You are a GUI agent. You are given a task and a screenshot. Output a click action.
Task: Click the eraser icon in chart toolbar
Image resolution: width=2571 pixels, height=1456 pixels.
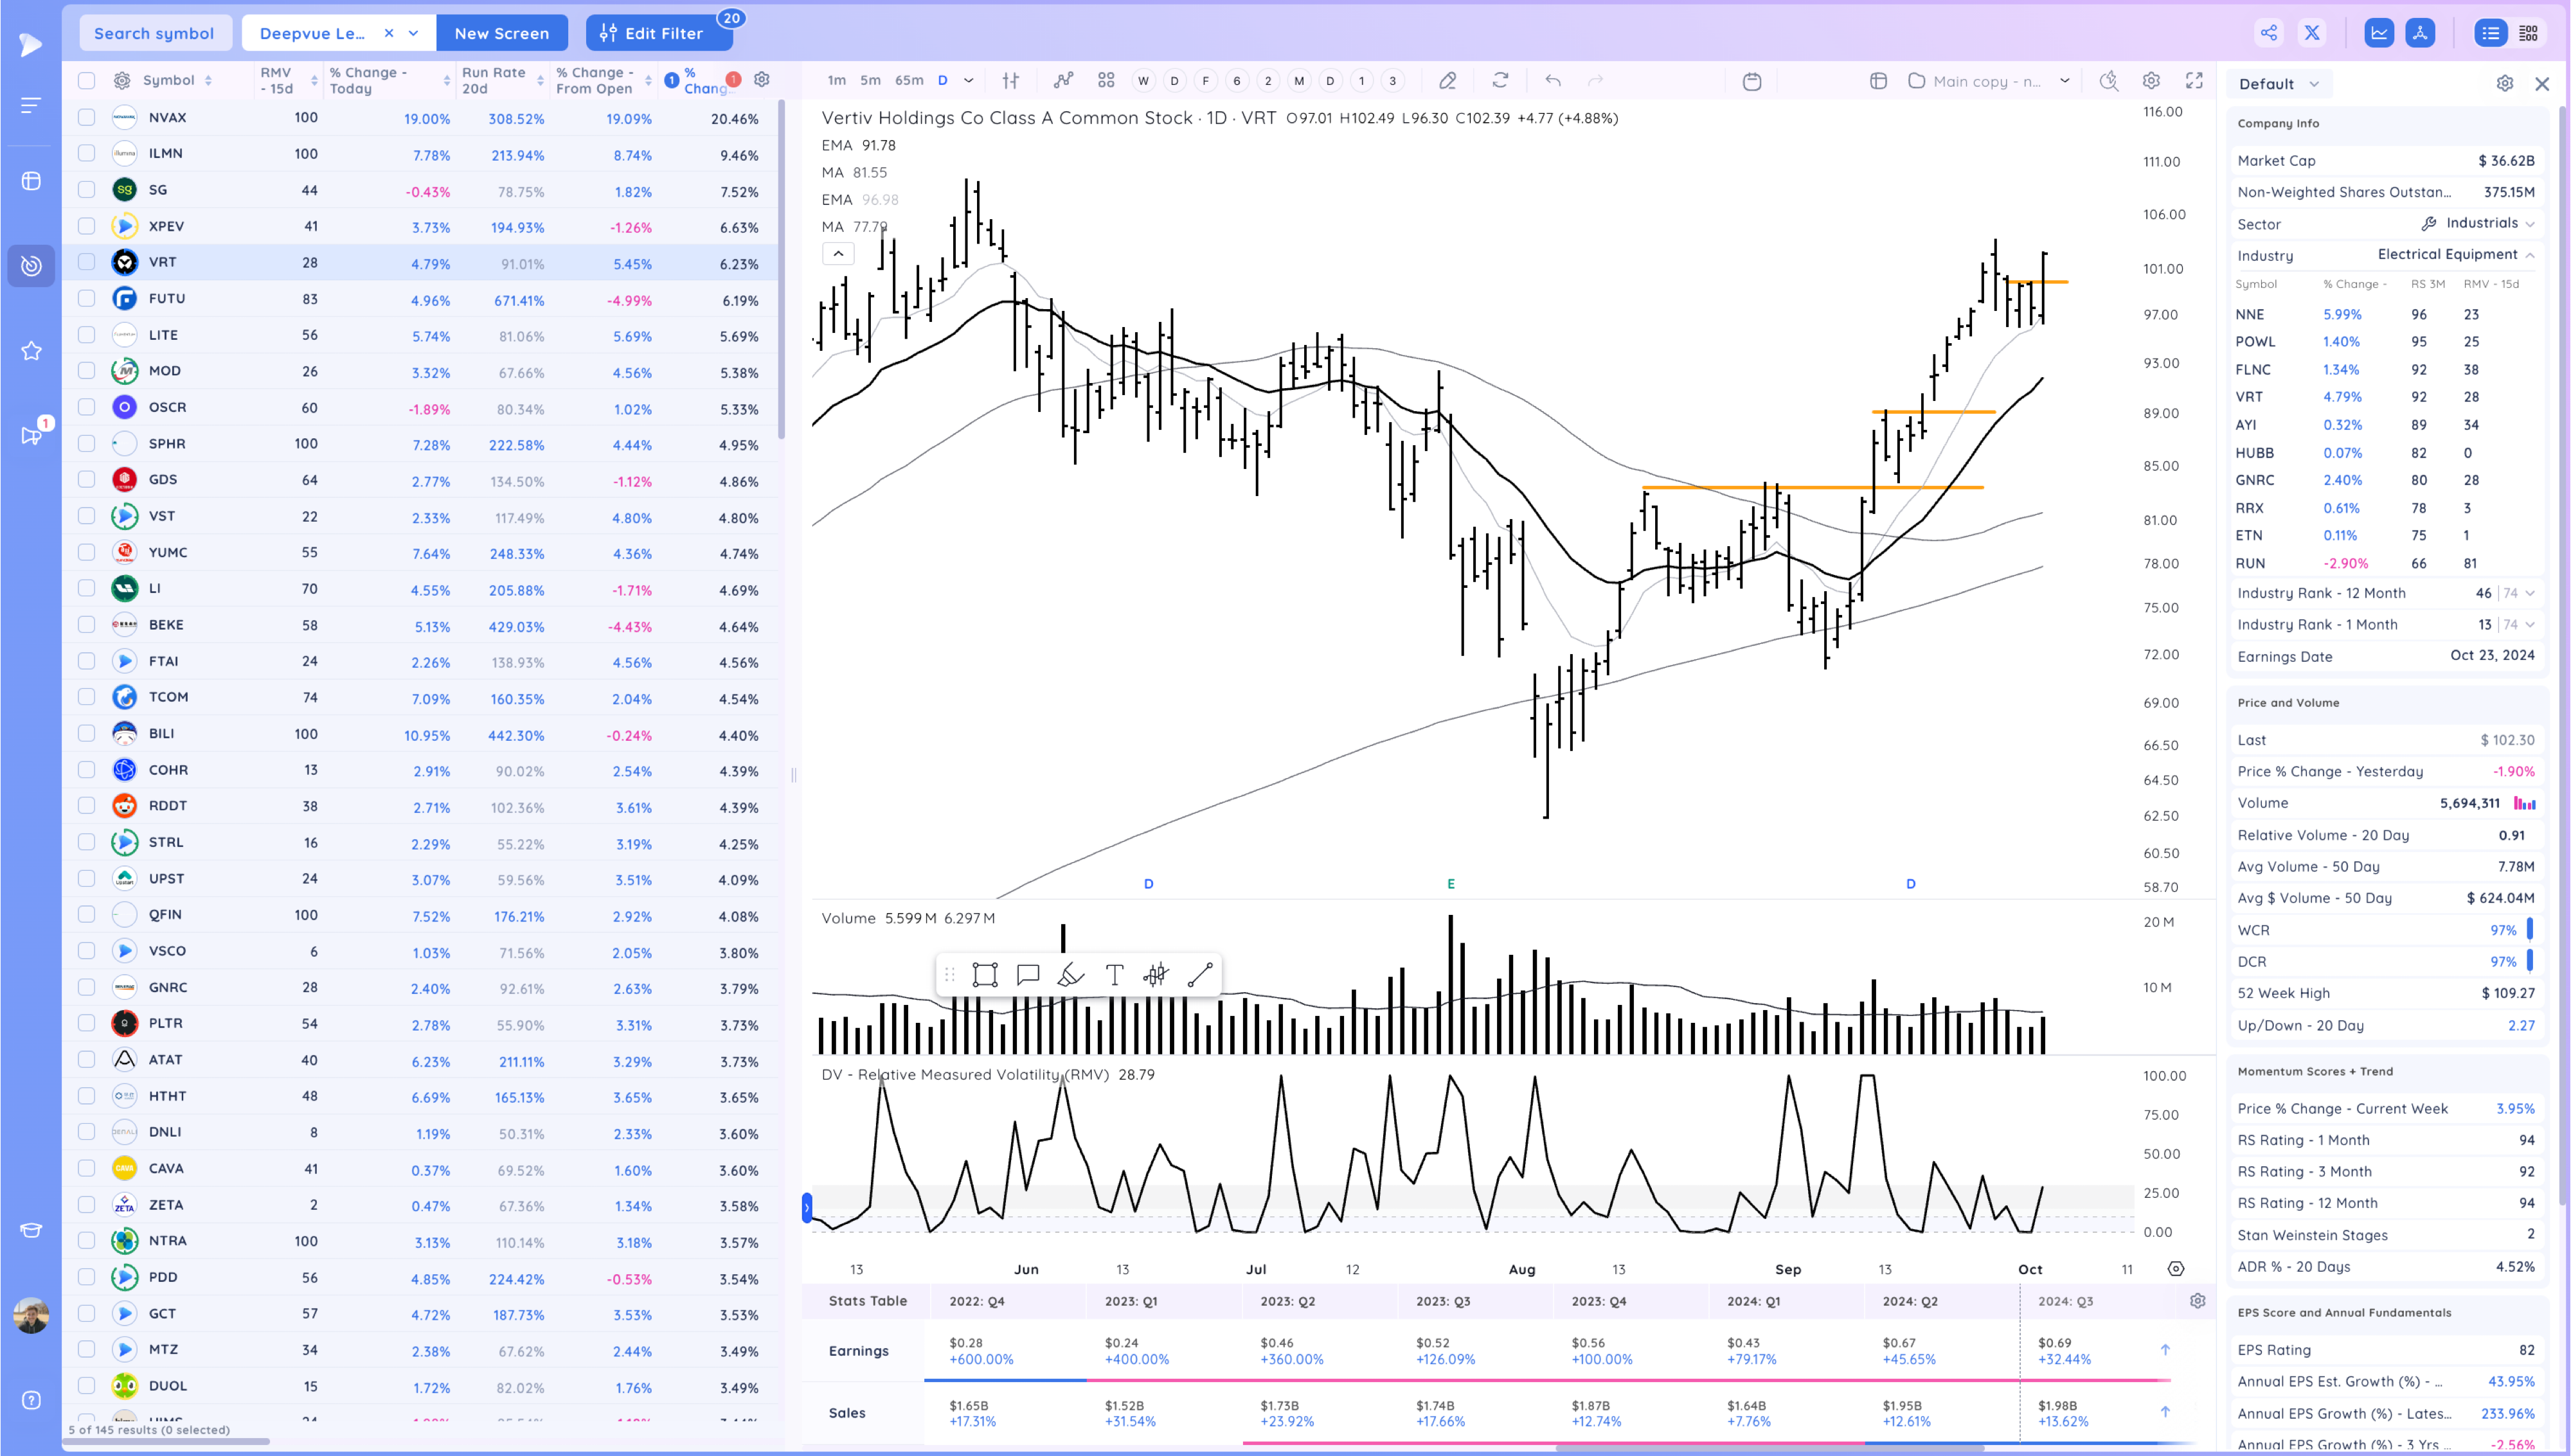coord(1447,80)
